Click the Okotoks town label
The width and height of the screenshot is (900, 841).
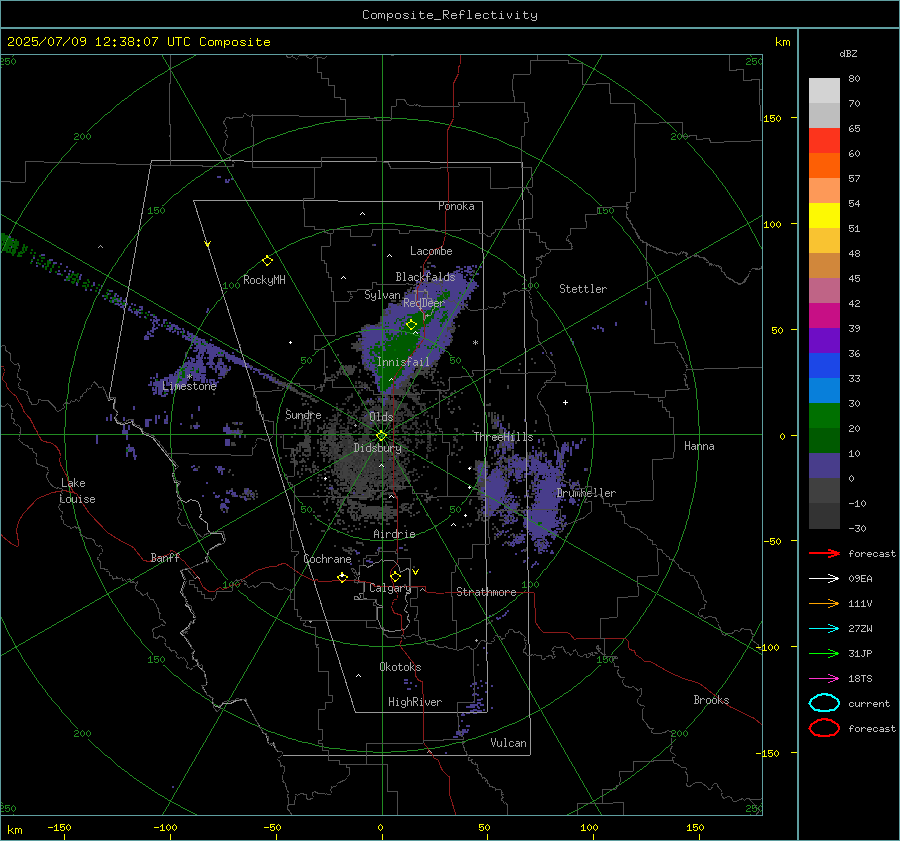click(x=400, y=667)
